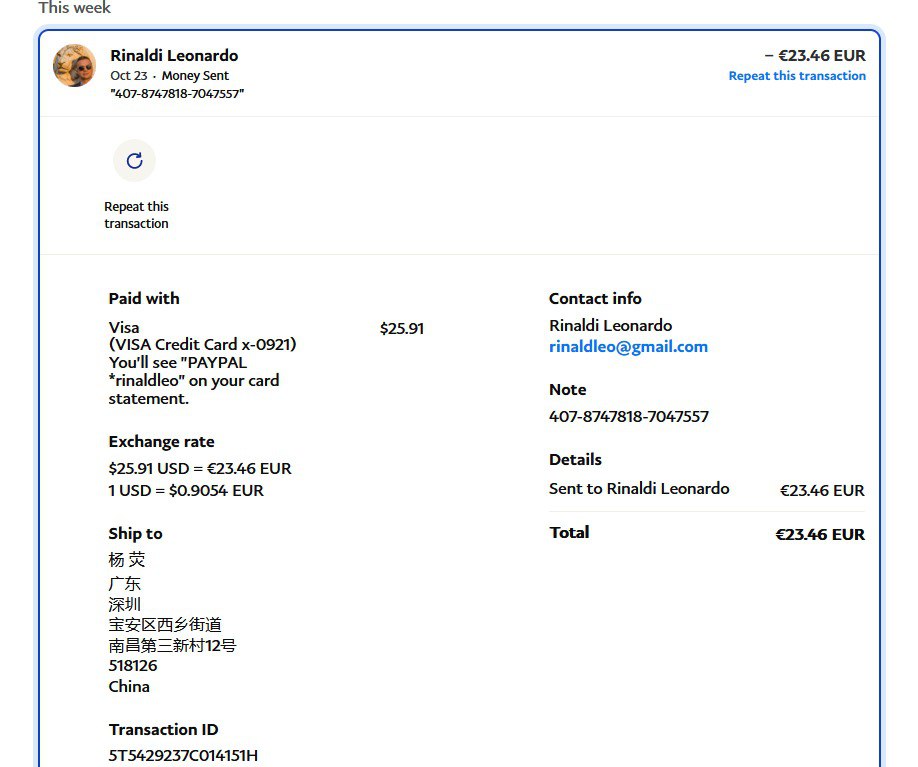This screenshot has height=767, width=918.
Task: Collapse the transaction via Rinaldi Leonardo header name
Action: (174, 56)
